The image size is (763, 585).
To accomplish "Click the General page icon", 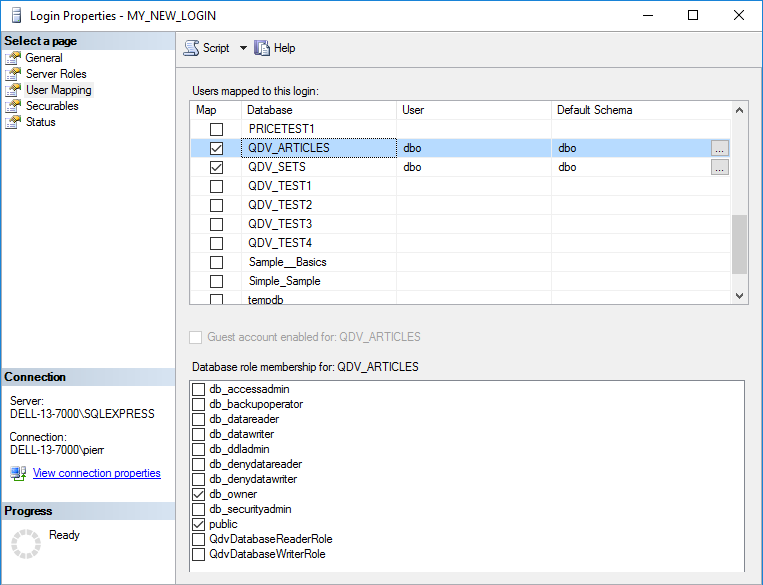I will point(13,58).
